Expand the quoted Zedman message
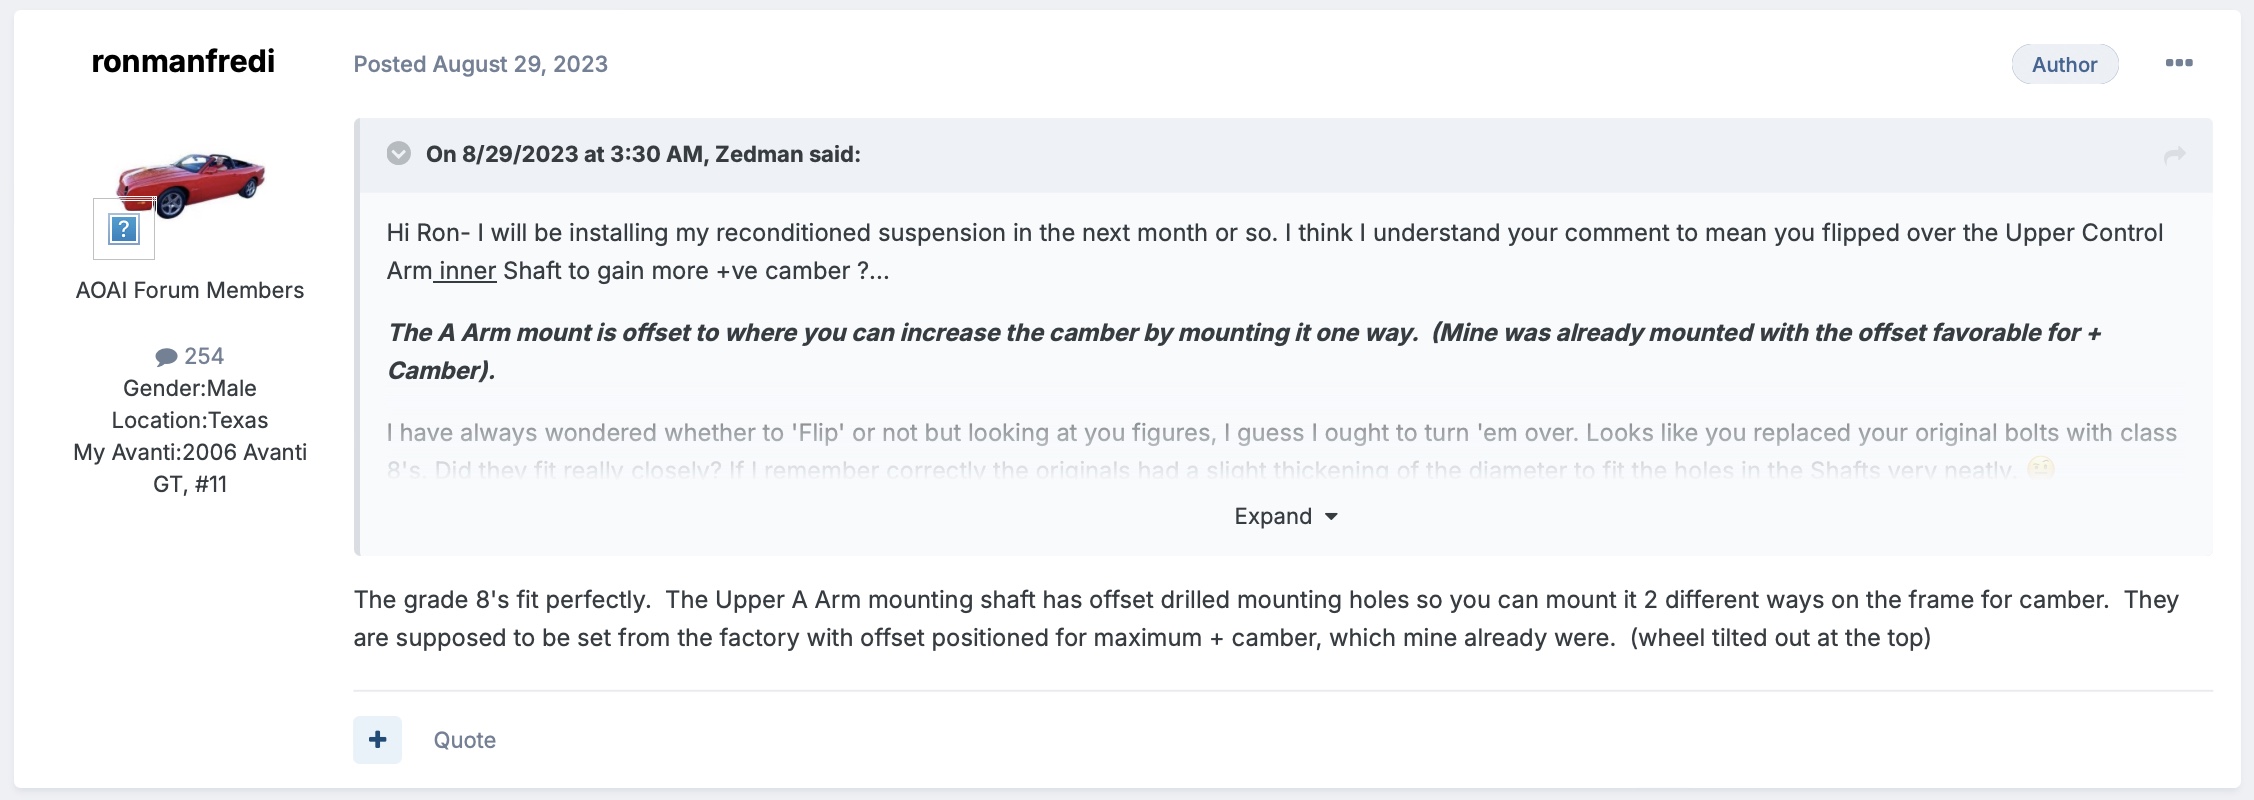Screen dimensions: 2254x800 [1285, 516]
